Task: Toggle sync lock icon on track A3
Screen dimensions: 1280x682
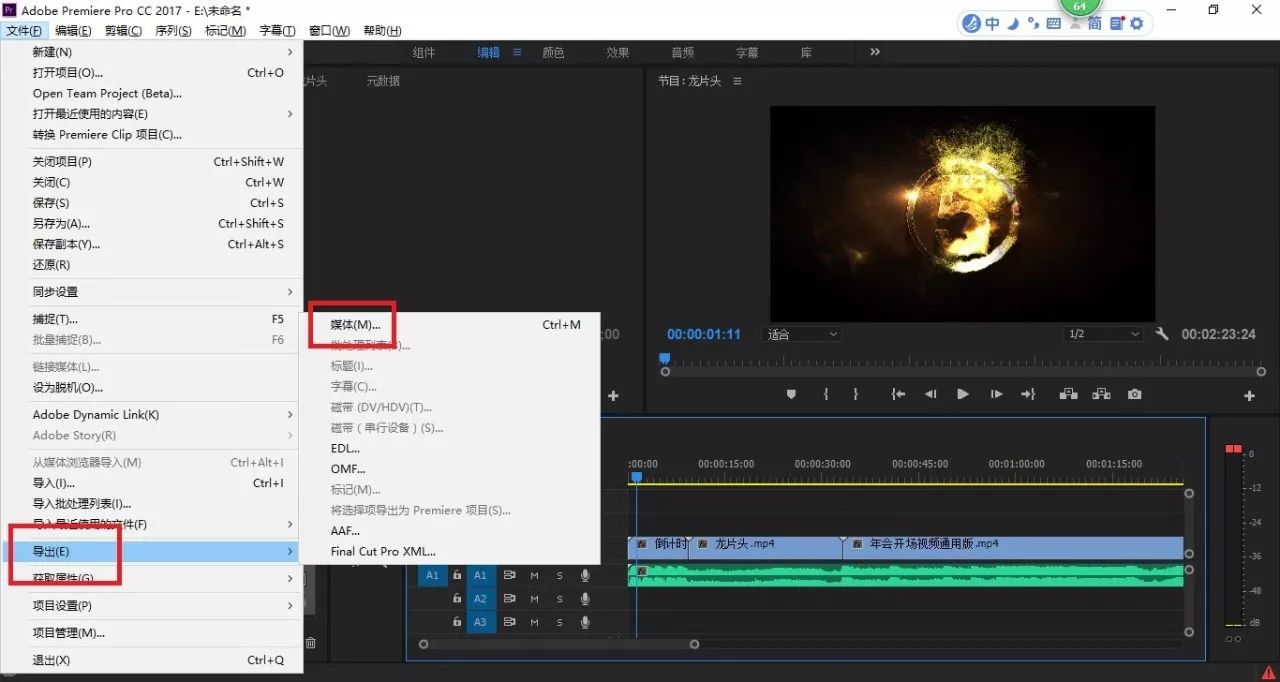Action: [x=509, y=622]
